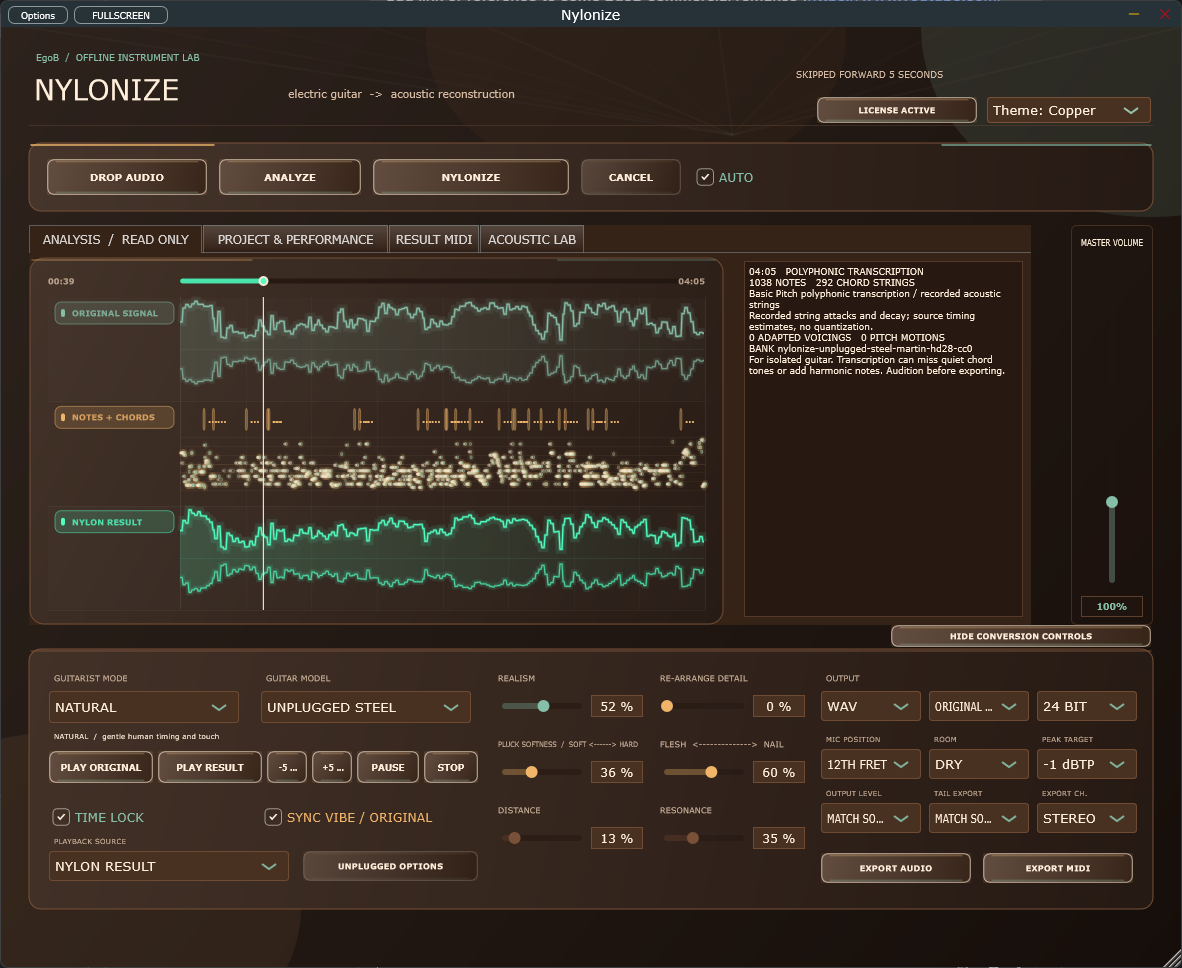Skip back with the -5 button
The width and height of the screenshot is (1182, 968).
click(x=286, y=767)
